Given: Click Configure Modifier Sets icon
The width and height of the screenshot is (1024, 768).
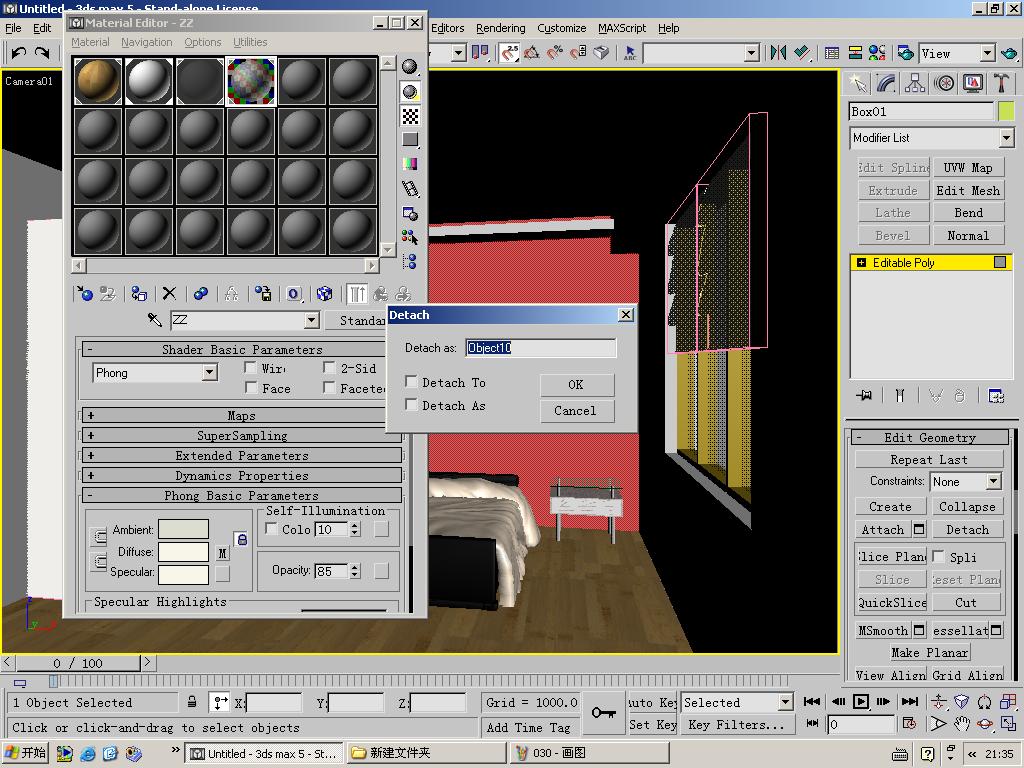Looking at the screenshot, I should (996, 395).
